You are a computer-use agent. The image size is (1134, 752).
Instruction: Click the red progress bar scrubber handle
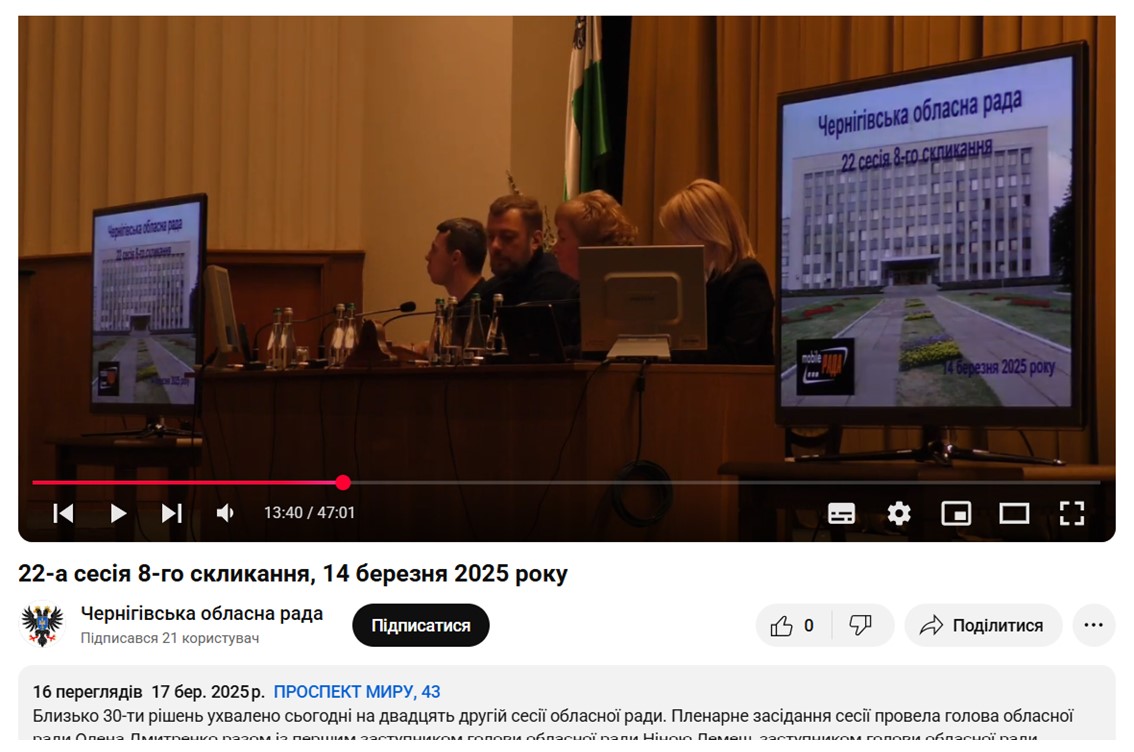[x=343, y=483]
